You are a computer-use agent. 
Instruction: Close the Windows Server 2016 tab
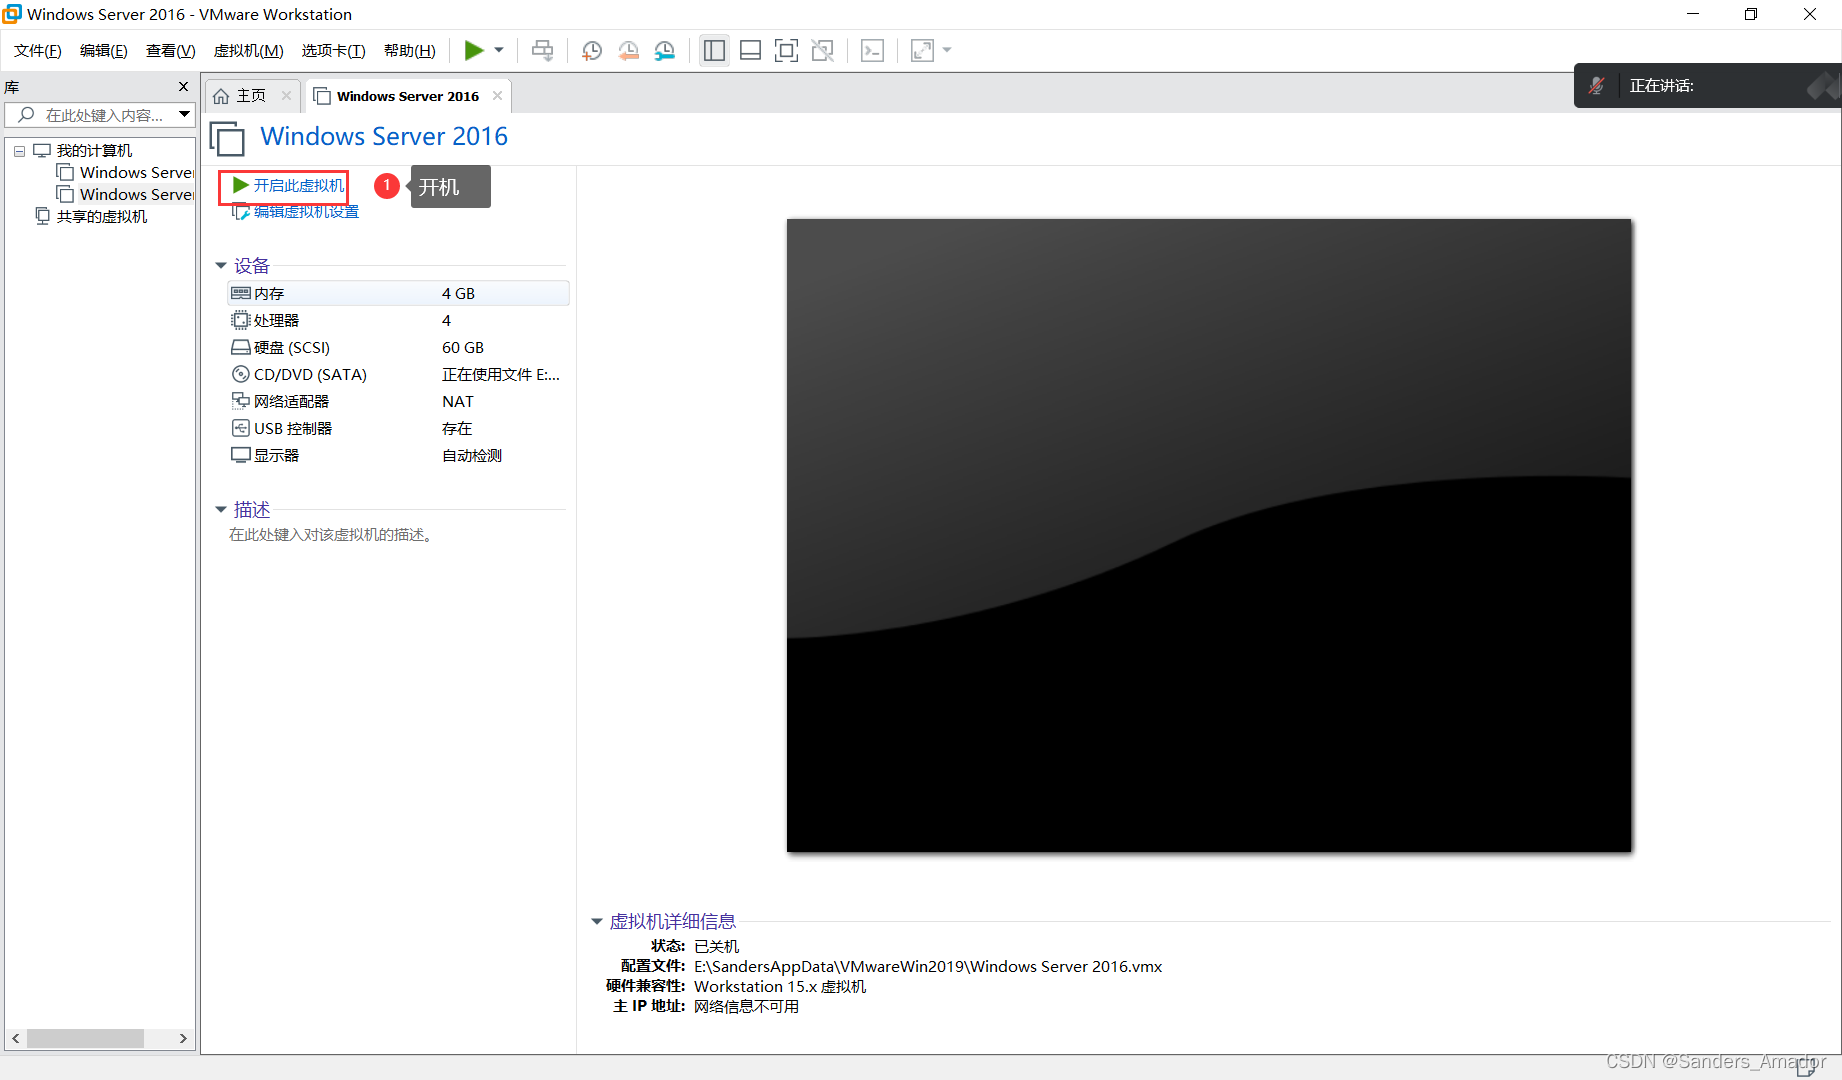pos(497,96)
